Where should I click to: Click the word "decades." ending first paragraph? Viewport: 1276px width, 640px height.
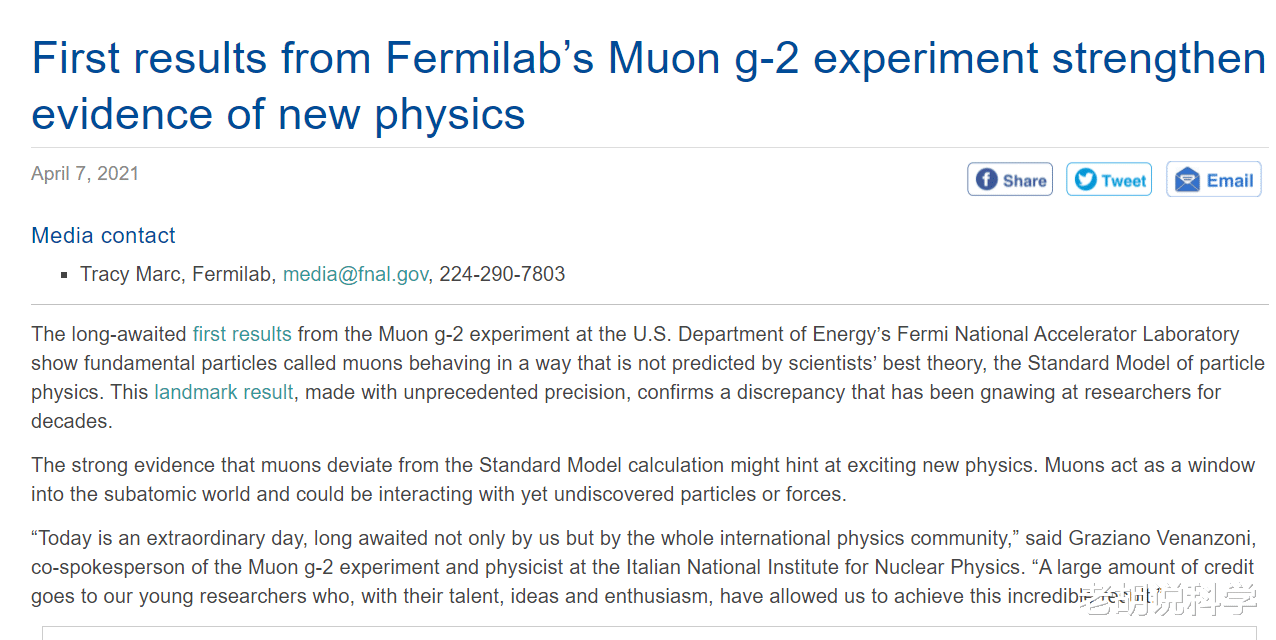click(72, 421)
